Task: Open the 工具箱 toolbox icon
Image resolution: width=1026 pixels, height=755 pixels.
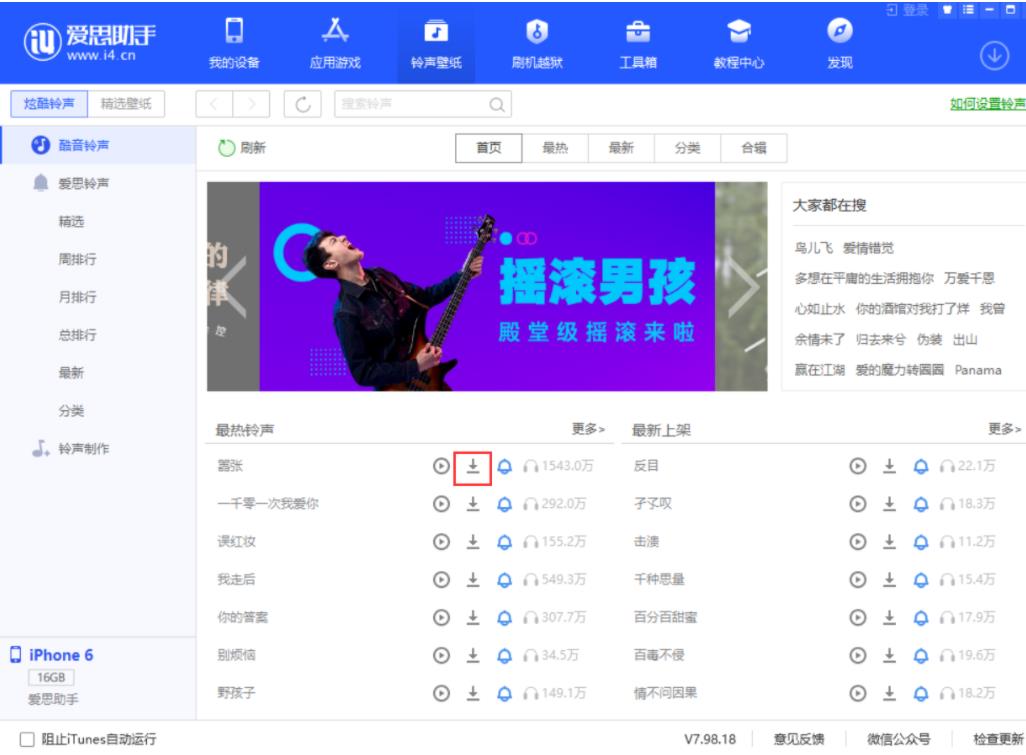Action: pos(637,44)
